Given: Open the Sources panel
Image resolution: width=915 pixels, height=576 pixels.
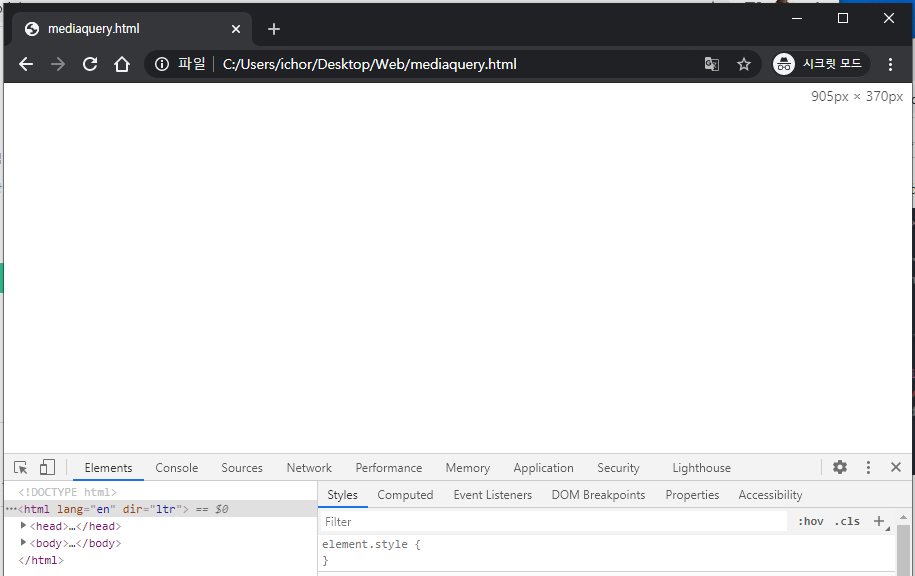Looking at the screenshot, I should (242, 468).
